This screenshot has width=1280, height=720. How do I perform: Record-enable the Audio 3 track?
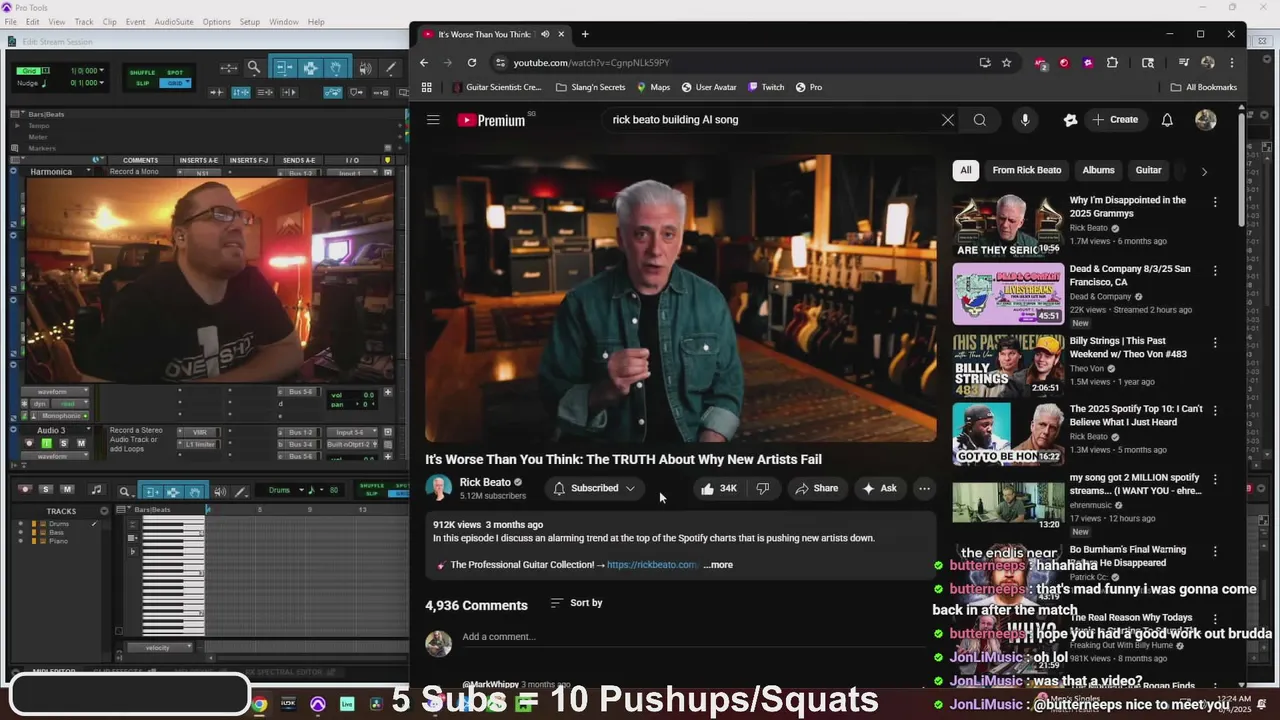27,443
